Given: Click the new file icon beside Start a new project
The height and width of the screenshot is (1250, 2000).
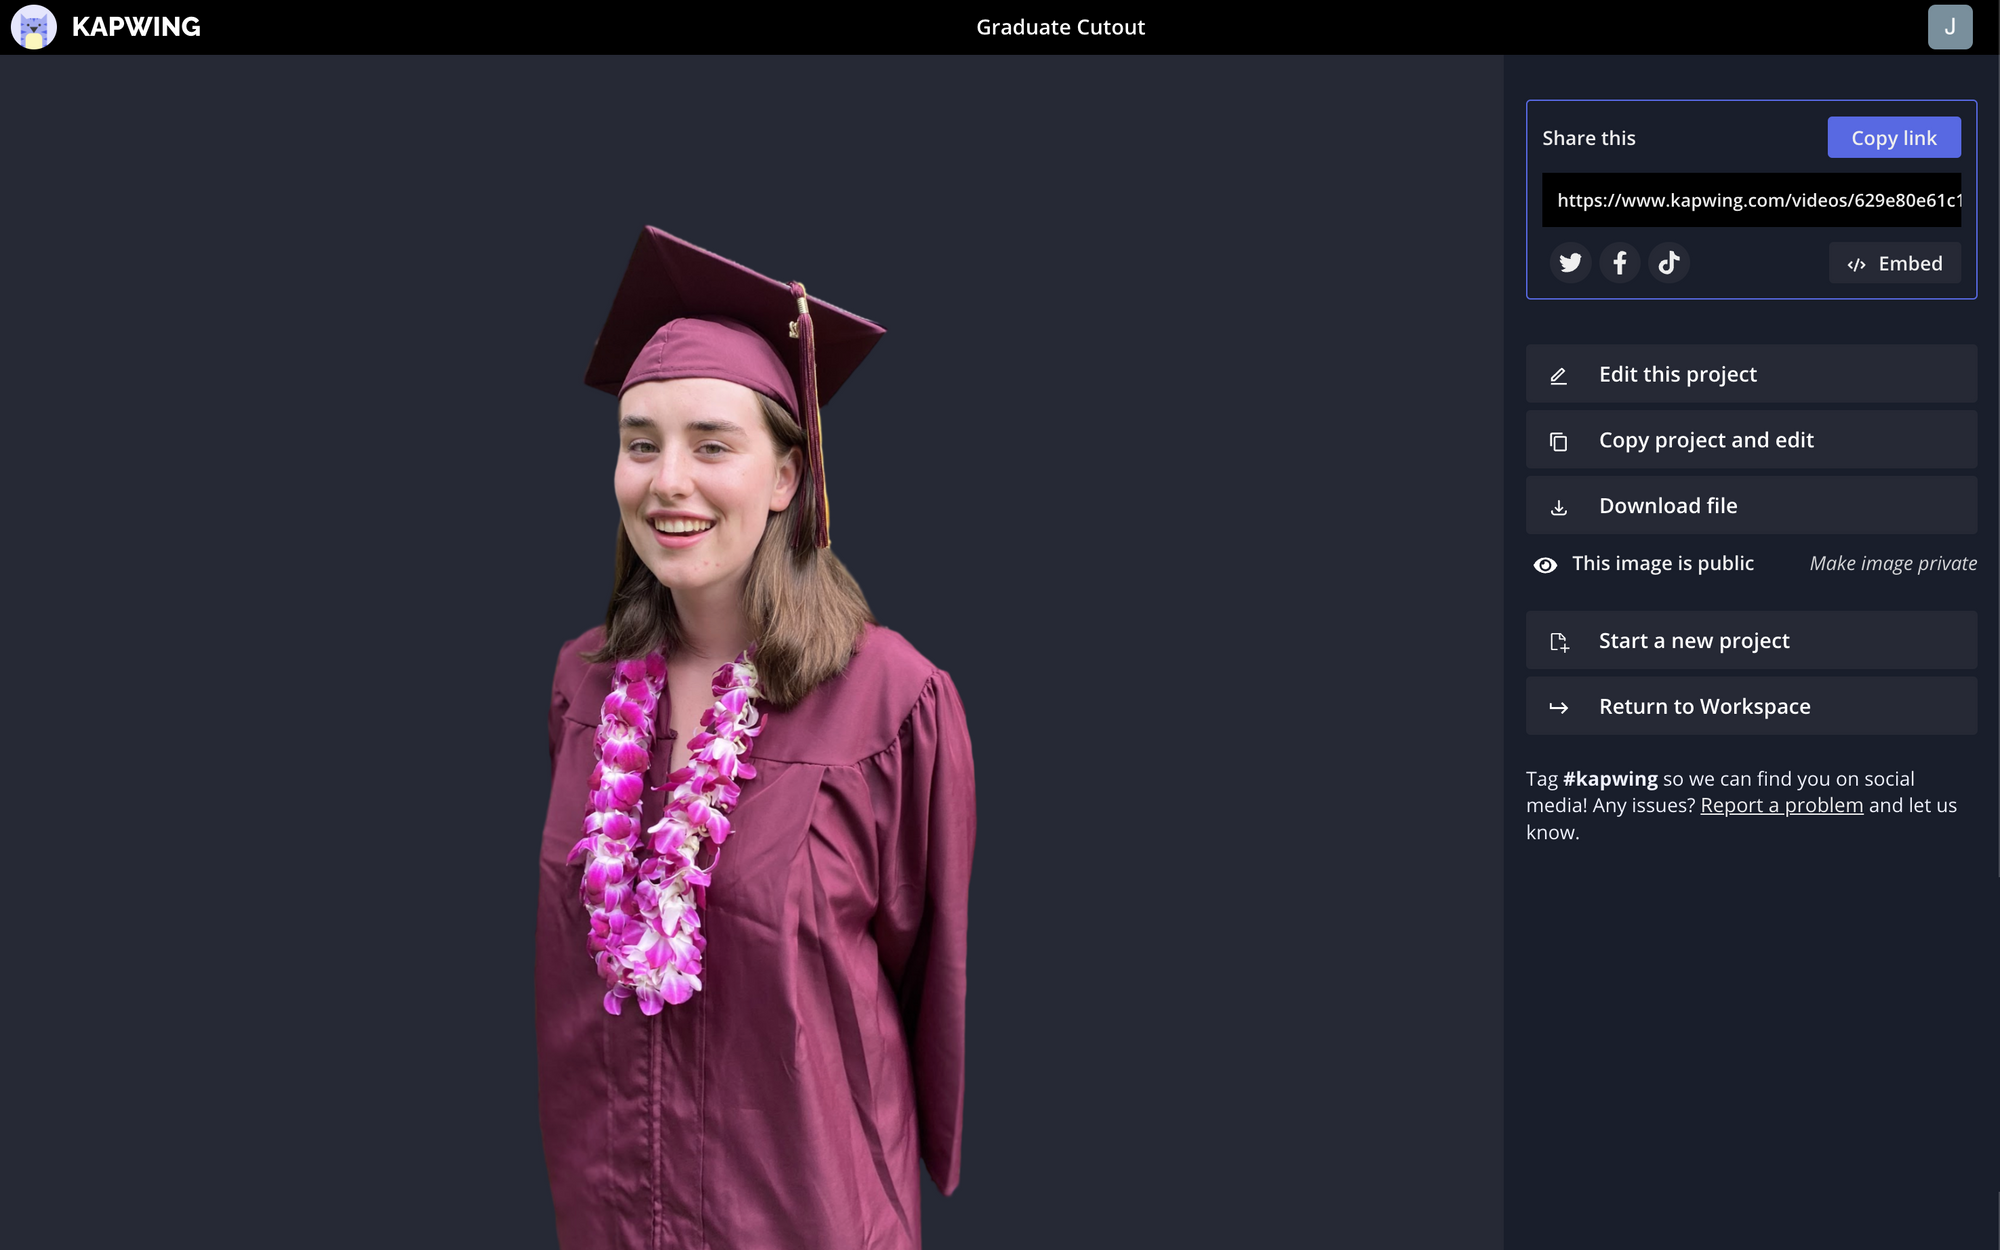Looking at the screenshot, I should click(x=1558, y=642).
